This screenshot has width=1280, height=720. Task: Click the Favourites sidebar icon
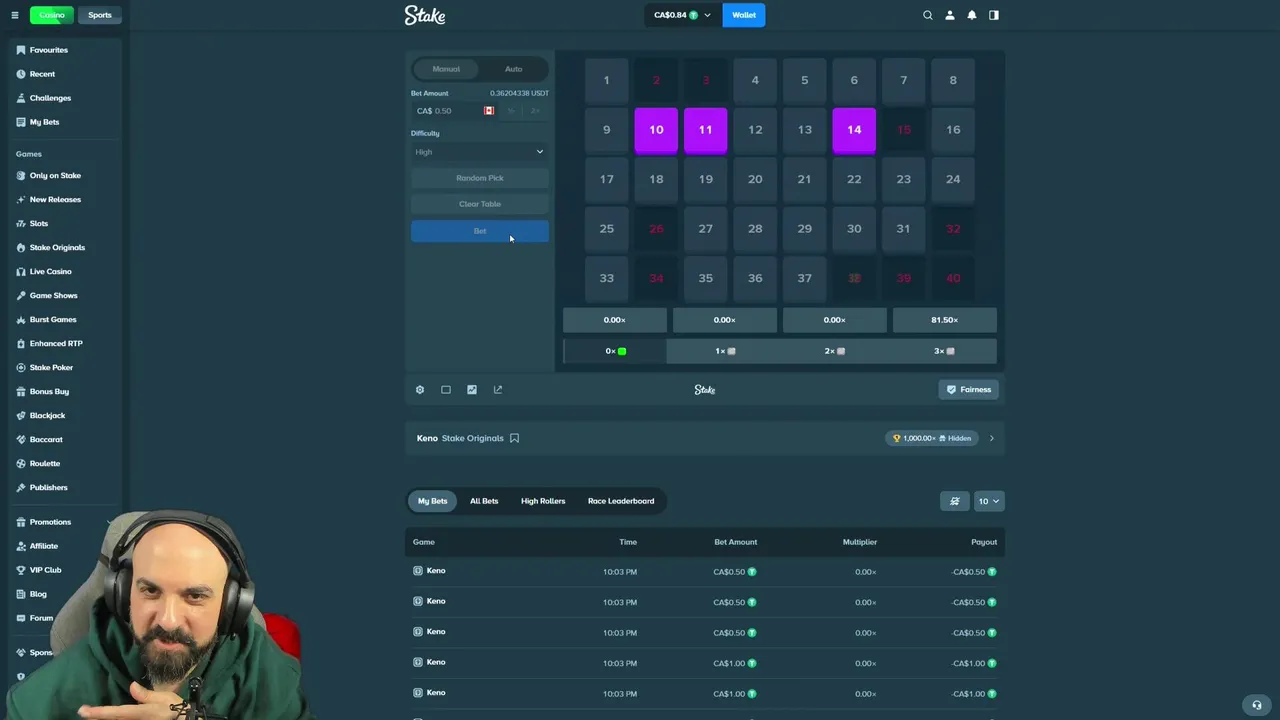click(x=21, y=50)
